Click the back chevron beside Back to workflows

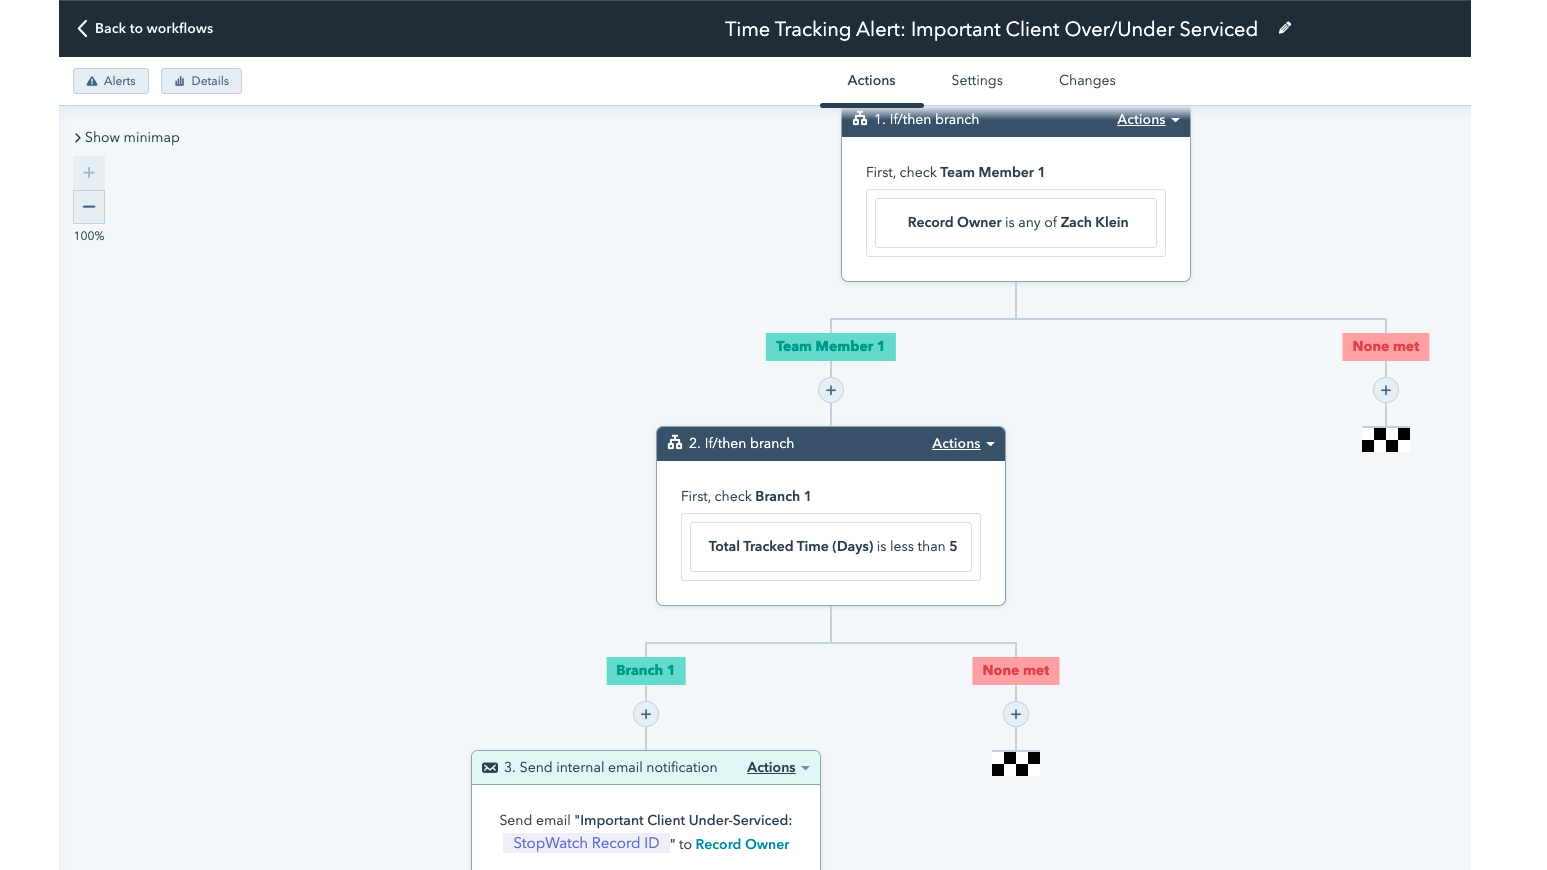point(81,28)
